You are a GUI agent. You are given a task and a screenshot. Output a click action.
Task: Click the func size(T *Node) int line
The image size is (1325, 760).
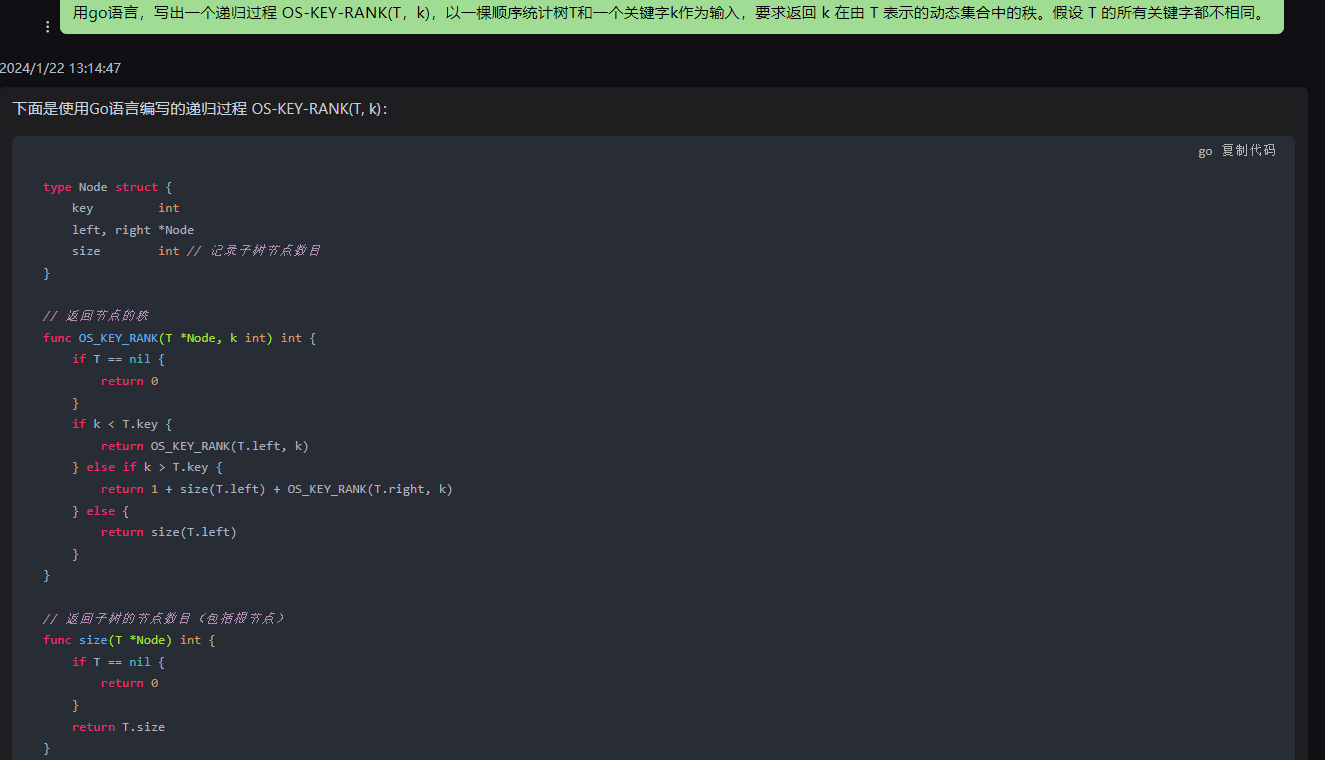tap(129, 640)
